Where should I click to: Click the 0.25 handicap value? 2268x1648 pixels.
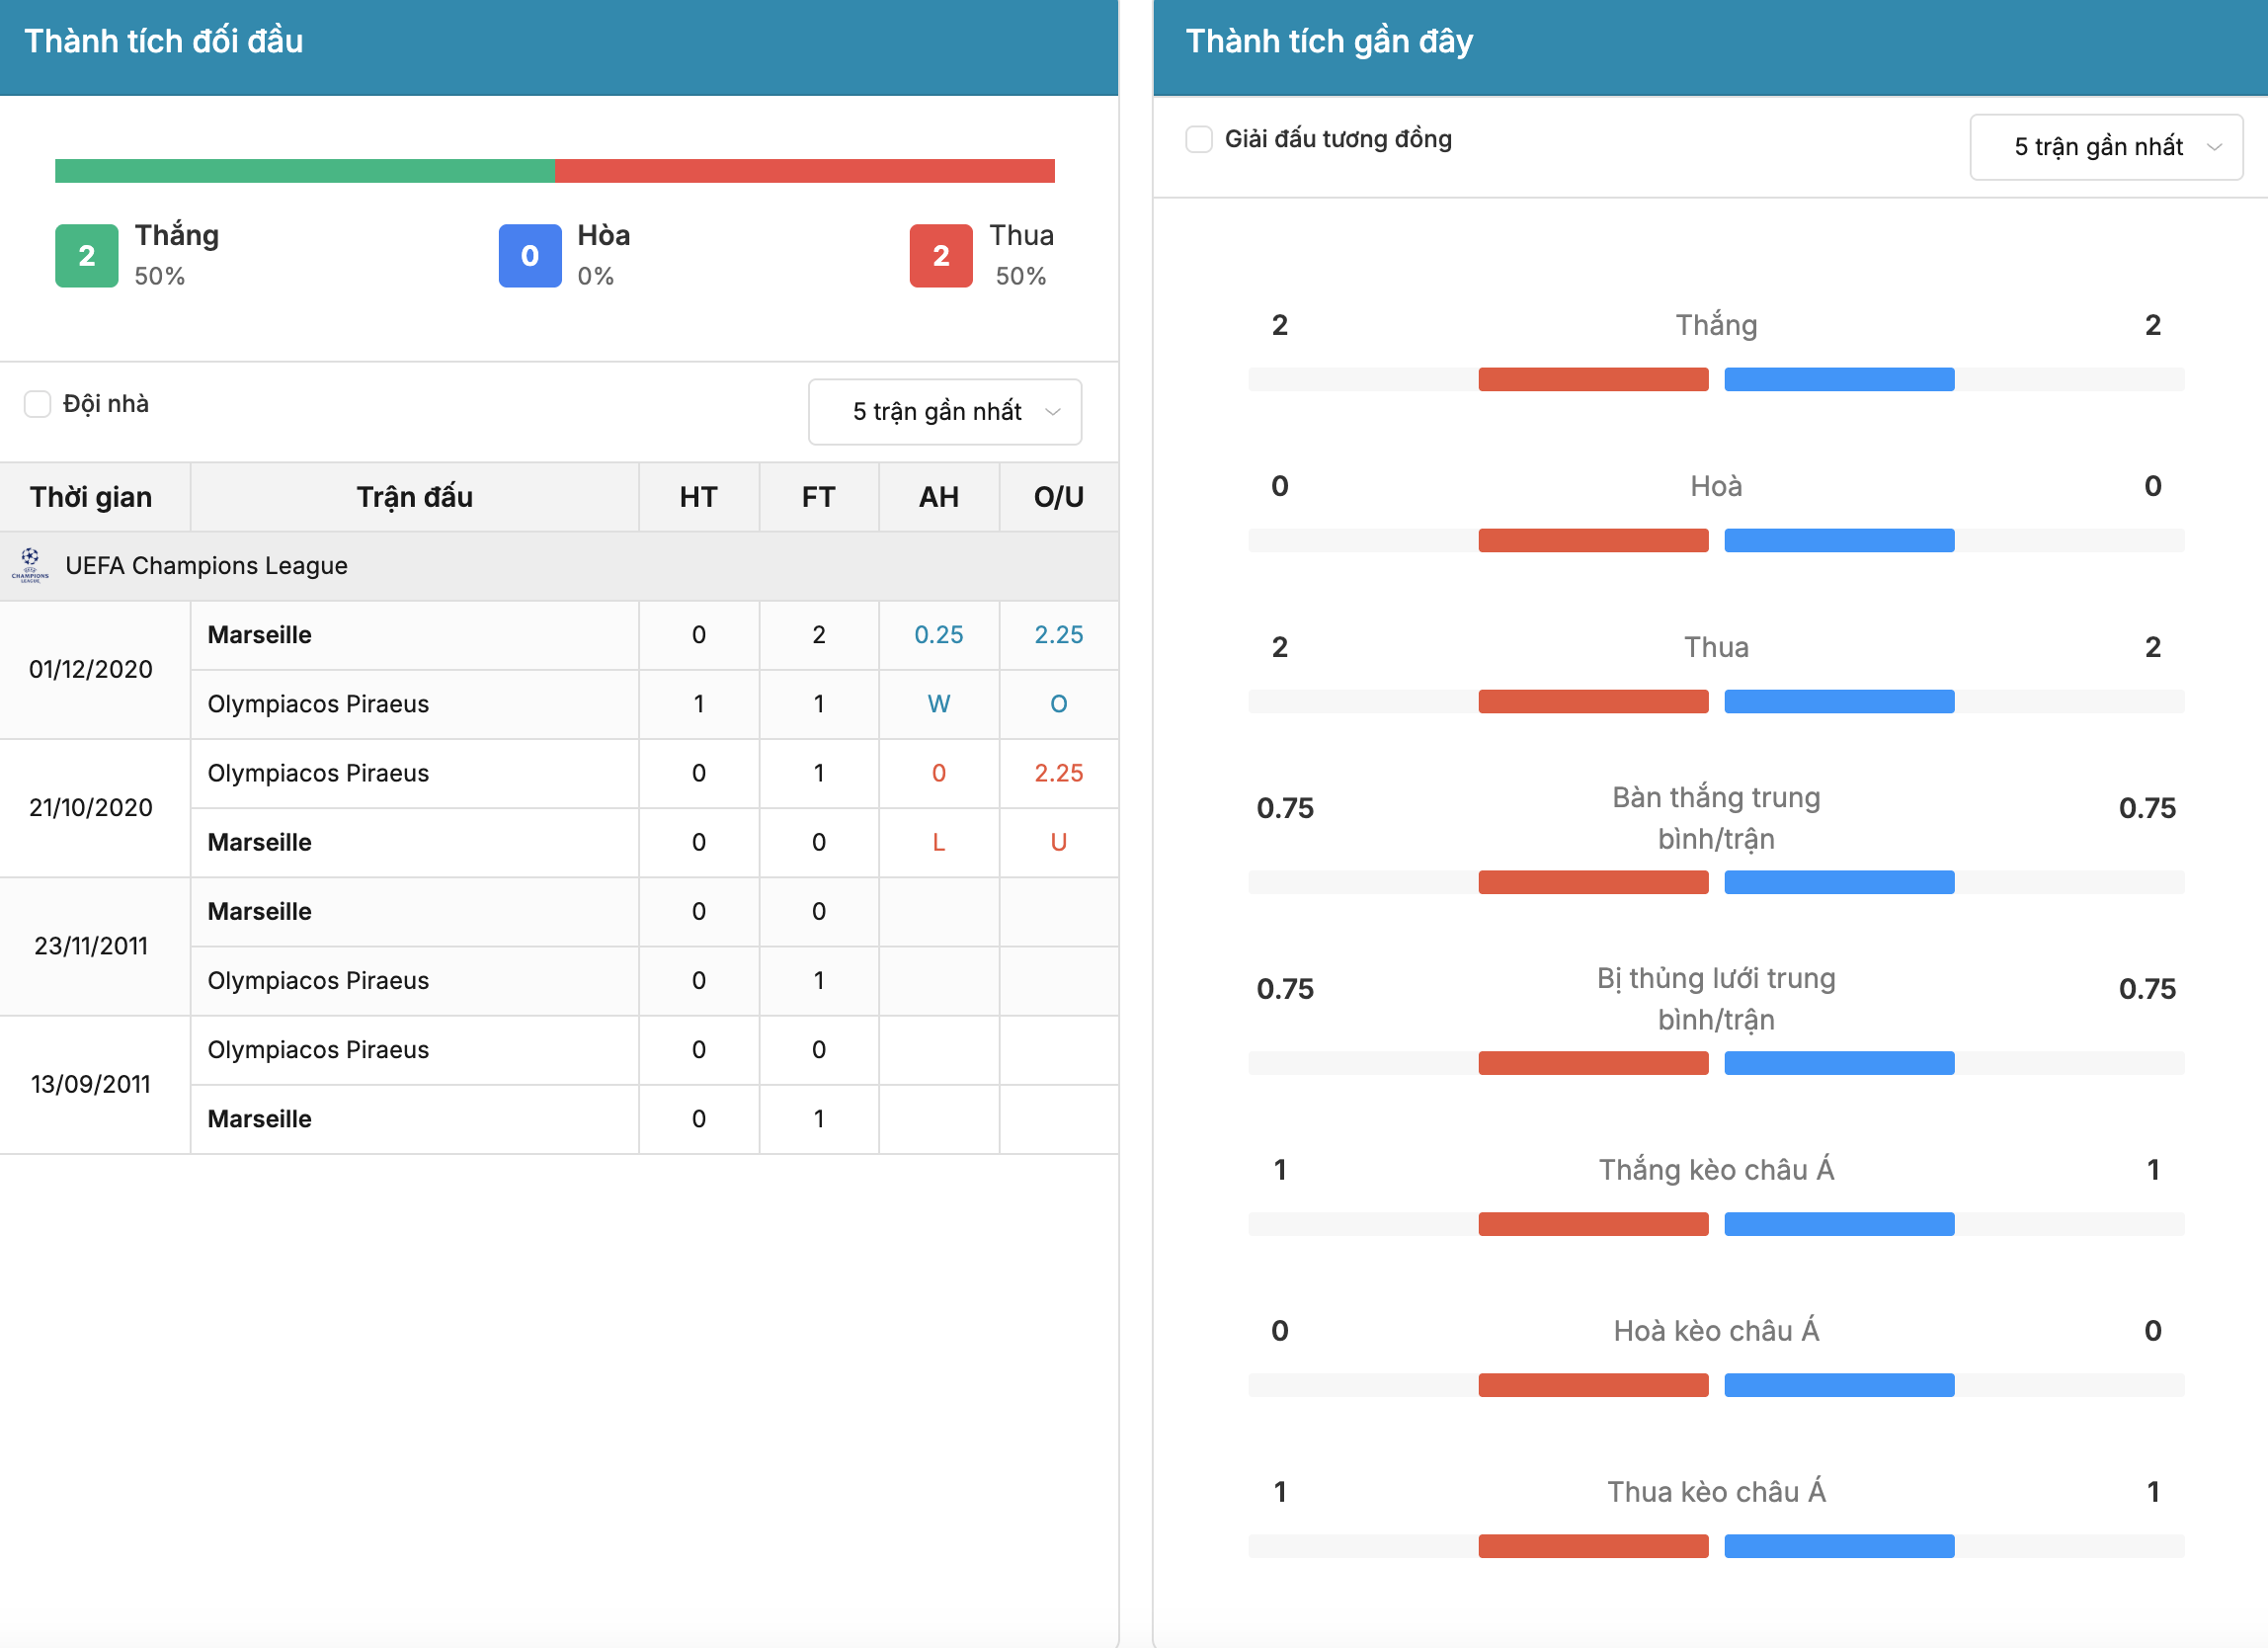939,635
